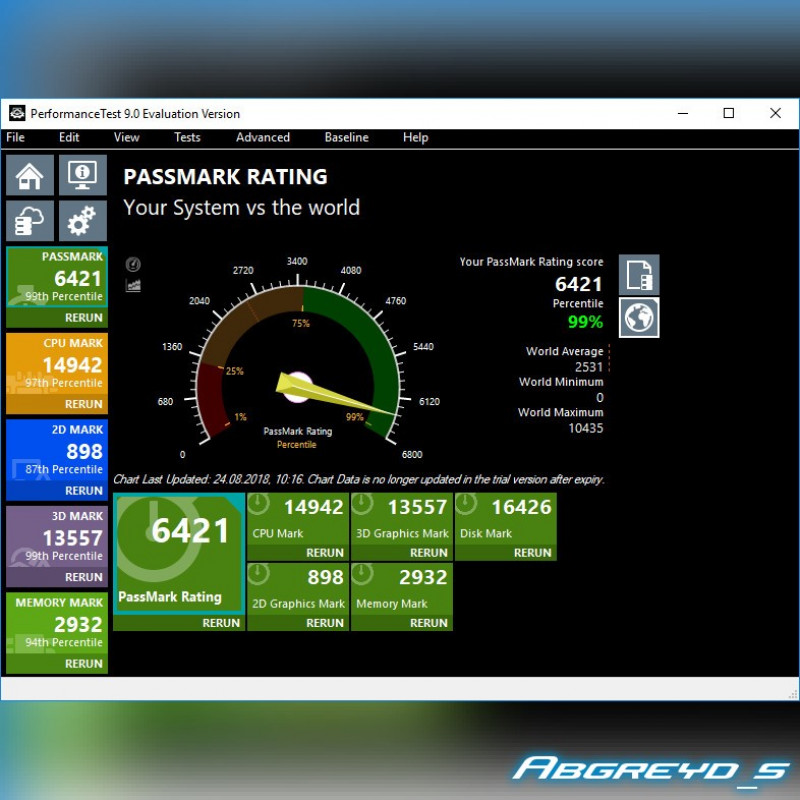The image size is (800, 800).
Task: Click the 75% marker on the gauge
Action: [x=301, y=323]
